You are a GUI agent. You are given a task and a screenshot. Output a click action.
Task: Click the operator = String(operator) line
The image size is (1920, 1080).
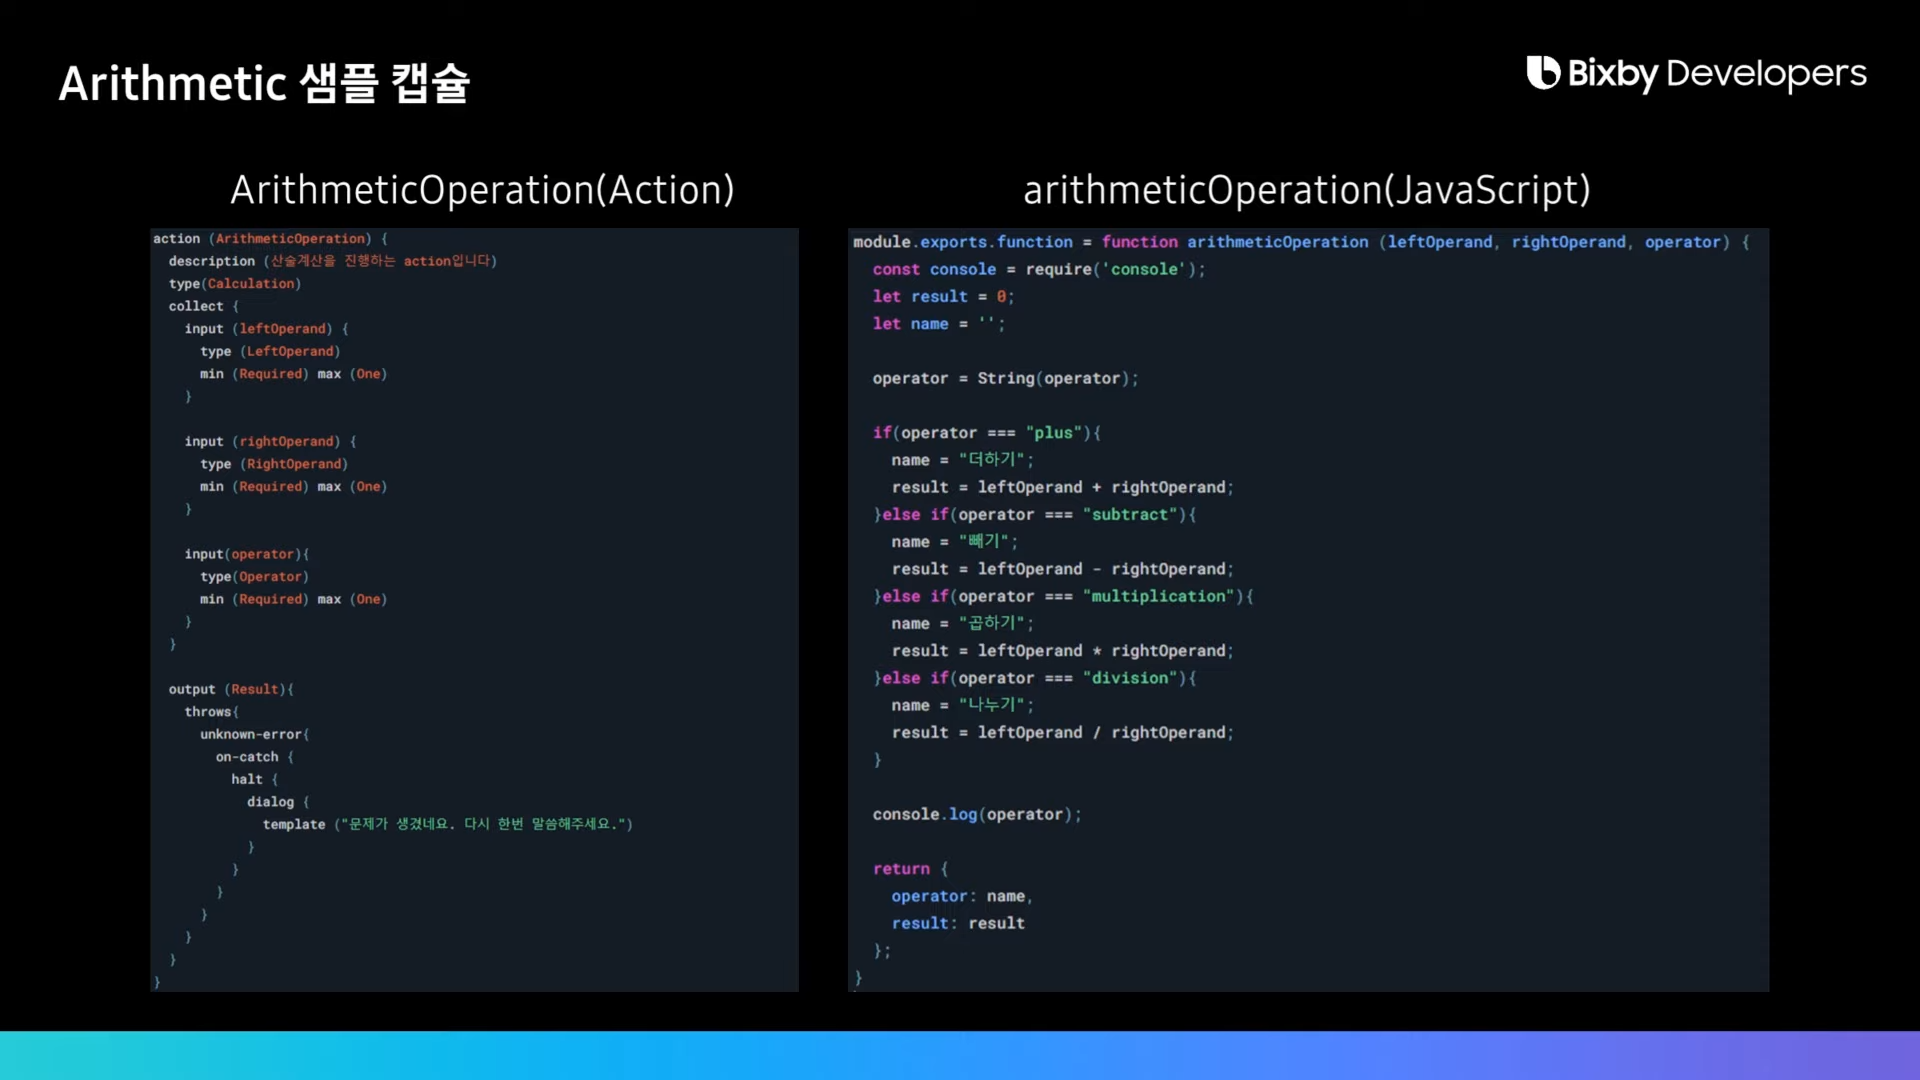pos(1004,379)
